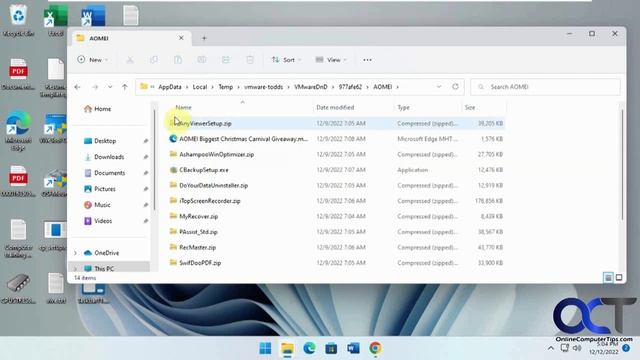Click Local in the address path
This screenshot has height=360, width=640.
(200, 87)
